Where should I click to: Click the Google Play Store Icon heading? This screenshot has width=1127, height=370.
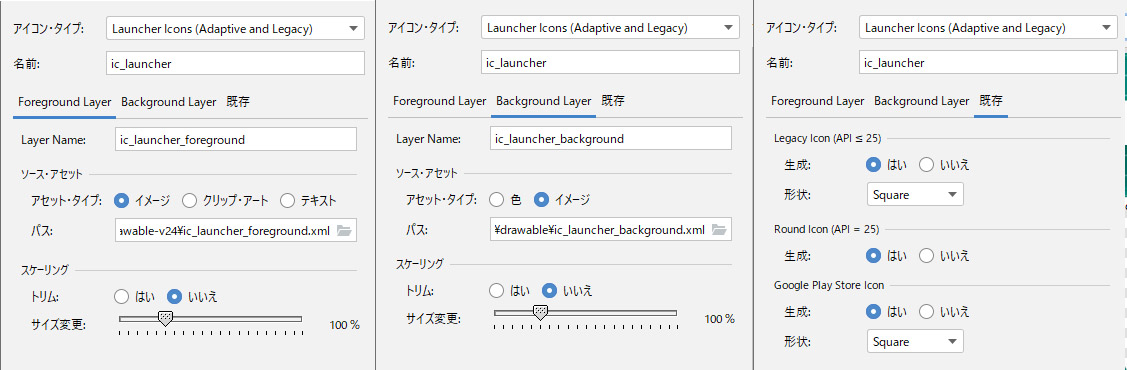(829, 285)
